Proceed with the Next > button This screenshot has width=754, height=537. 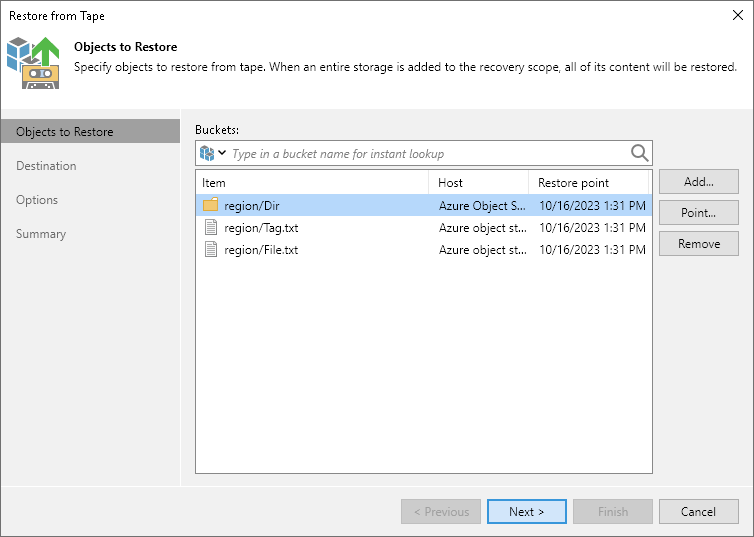coord(527,512)
